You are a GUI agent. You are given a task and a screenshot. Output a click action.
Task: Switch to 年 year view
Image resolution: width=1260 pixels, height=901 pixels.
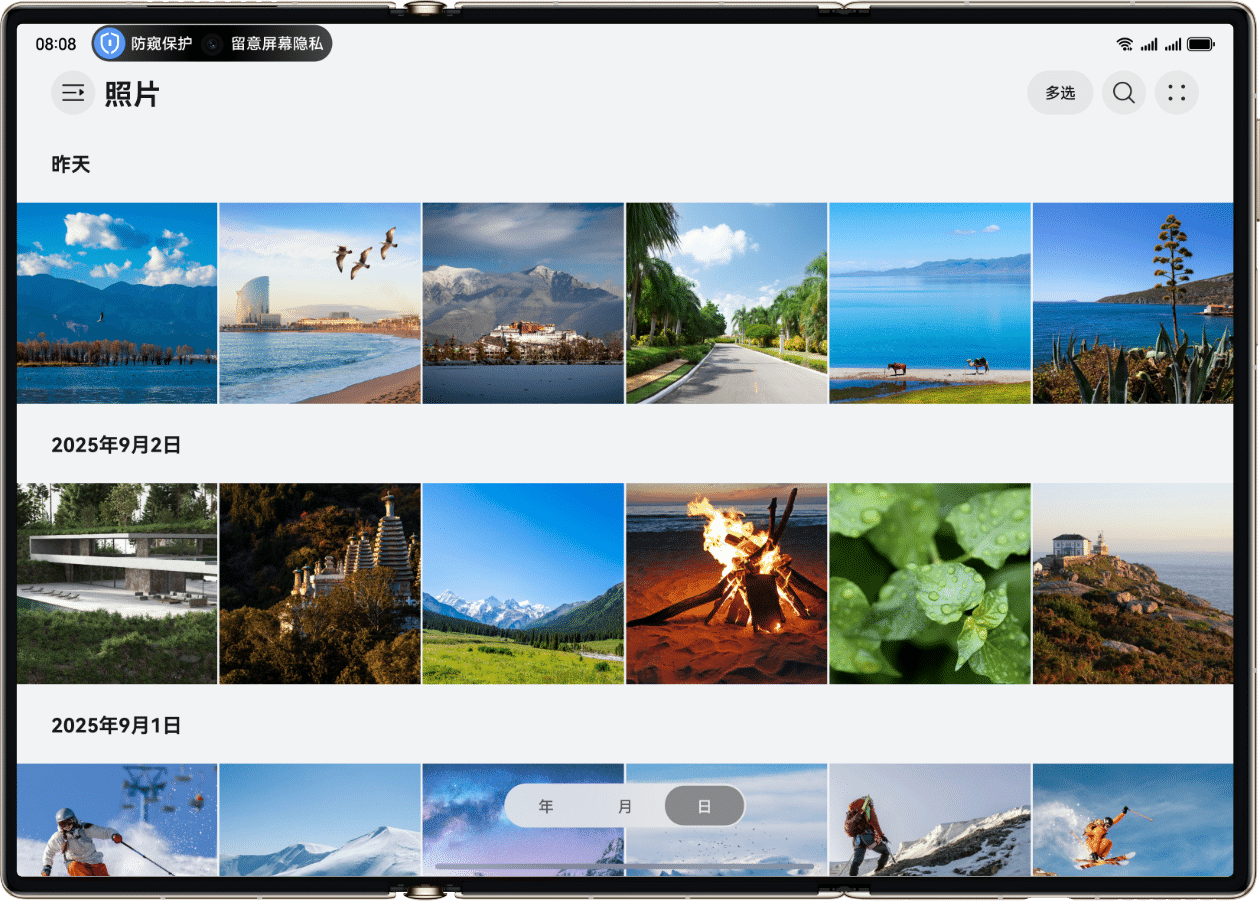[546, 806]
